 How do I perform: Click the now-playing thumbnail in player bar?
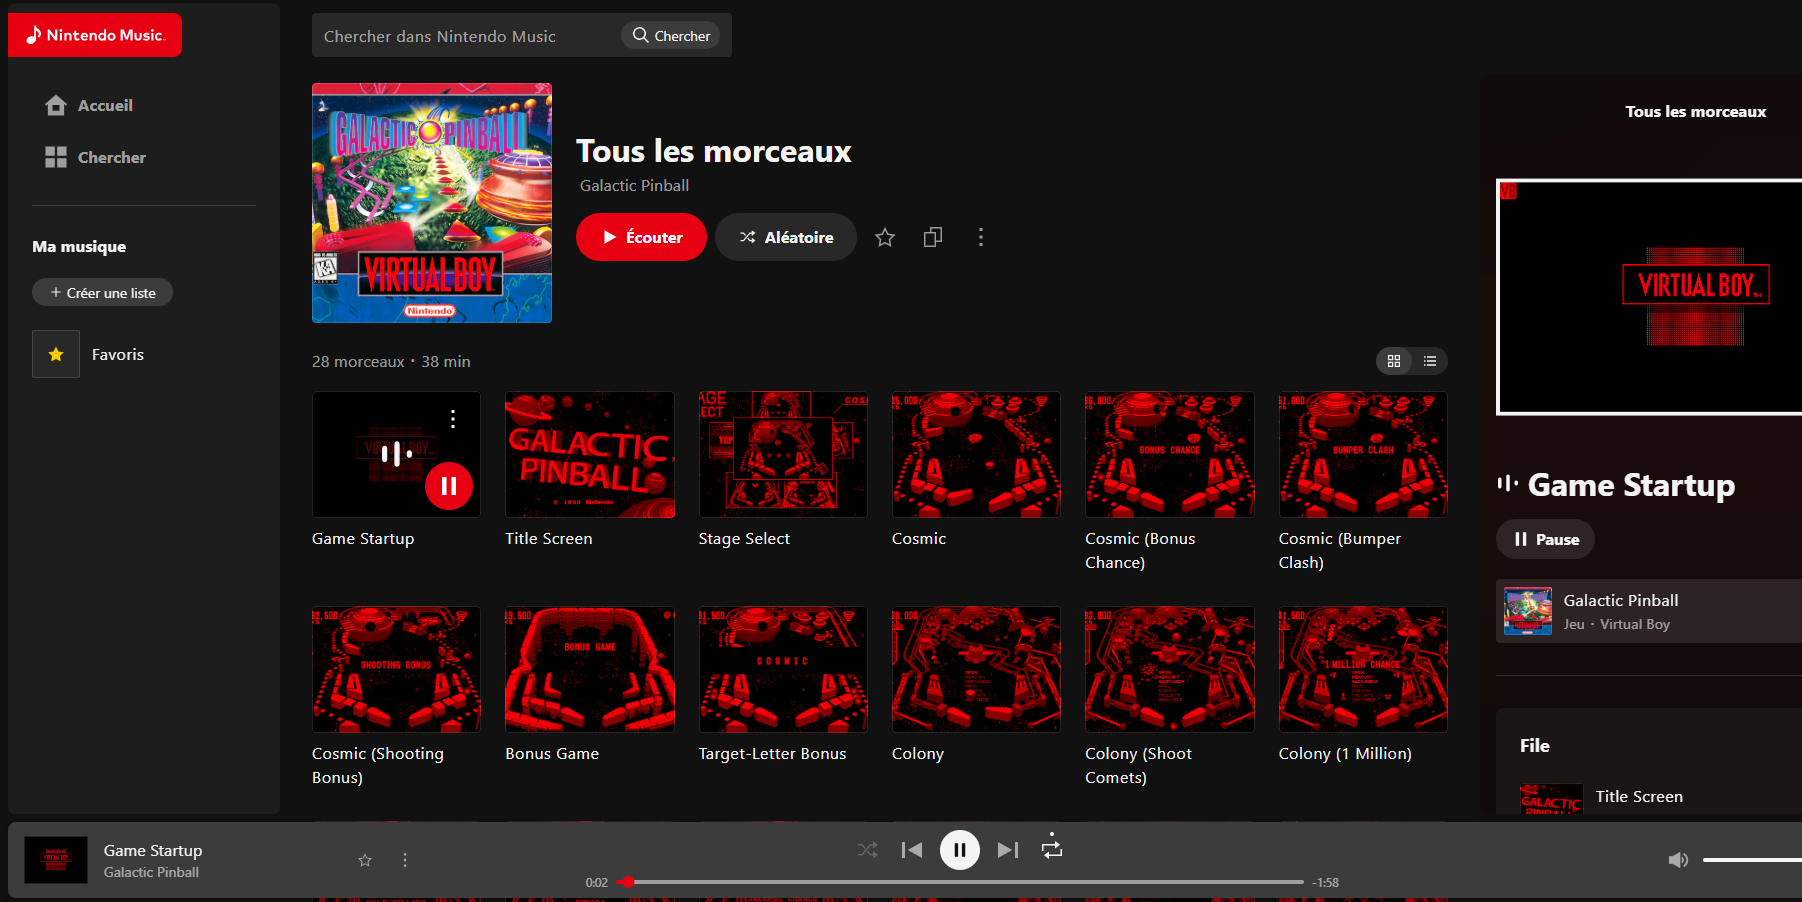coord(56,860)
